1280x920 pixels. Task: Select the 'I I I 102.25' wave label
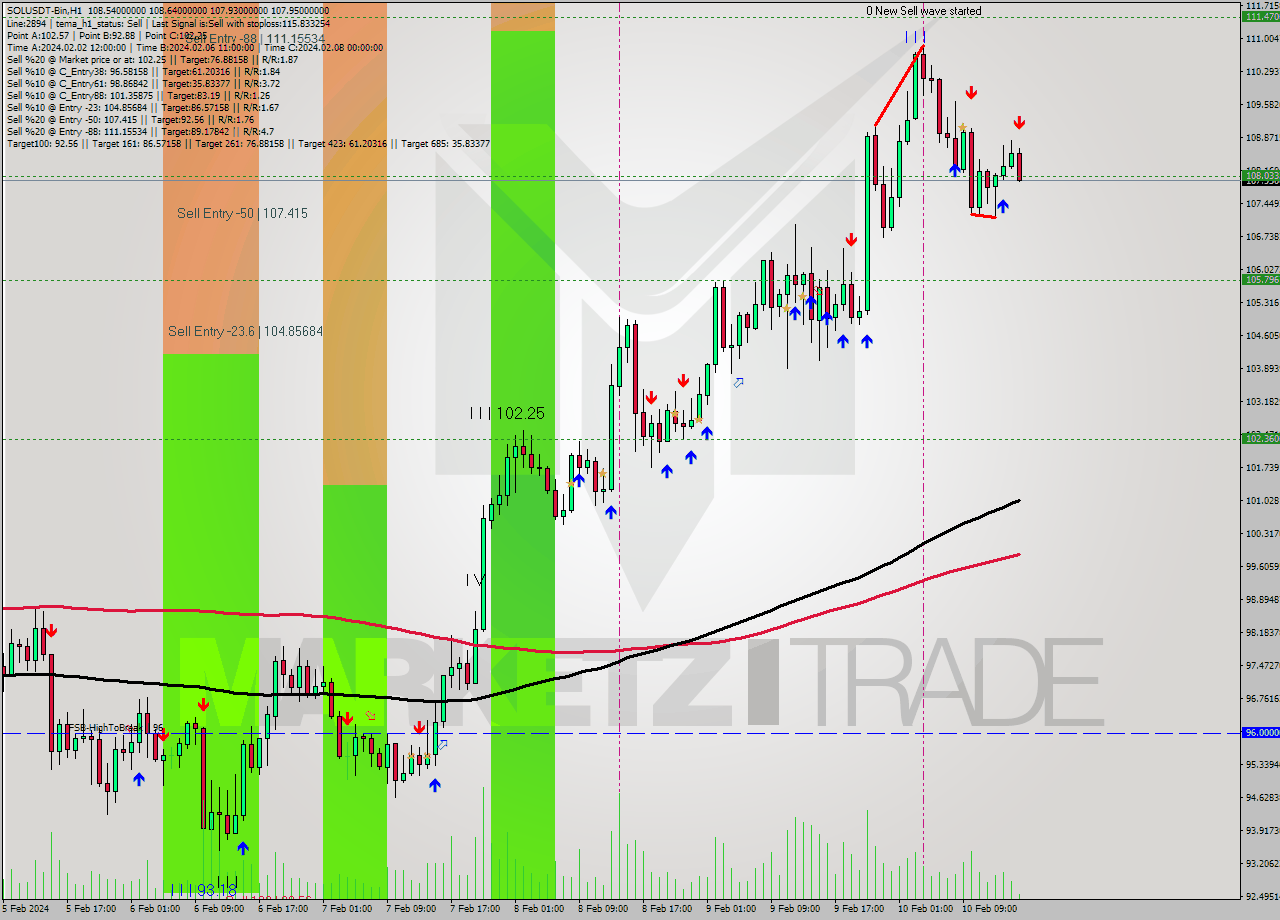click(507, 413)
